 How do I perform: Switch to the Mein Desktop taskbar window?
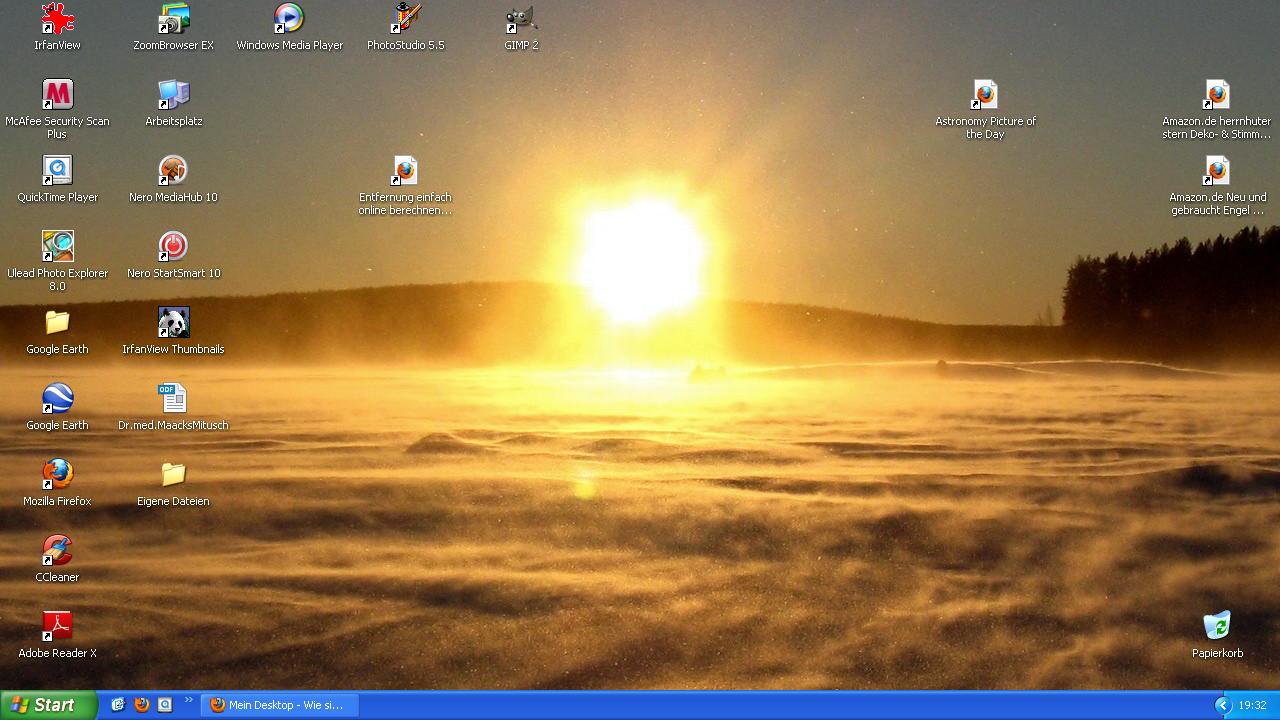point(278,705)
